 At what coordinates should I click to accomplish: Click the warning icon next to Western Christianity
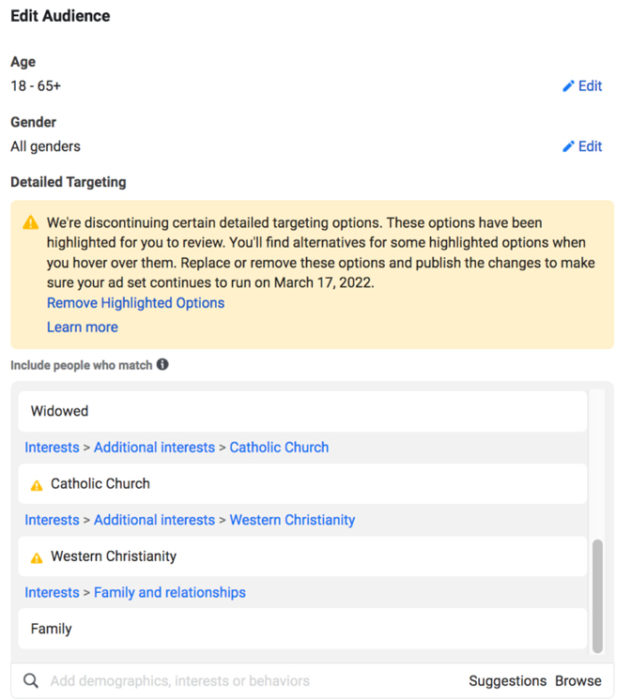37,558
